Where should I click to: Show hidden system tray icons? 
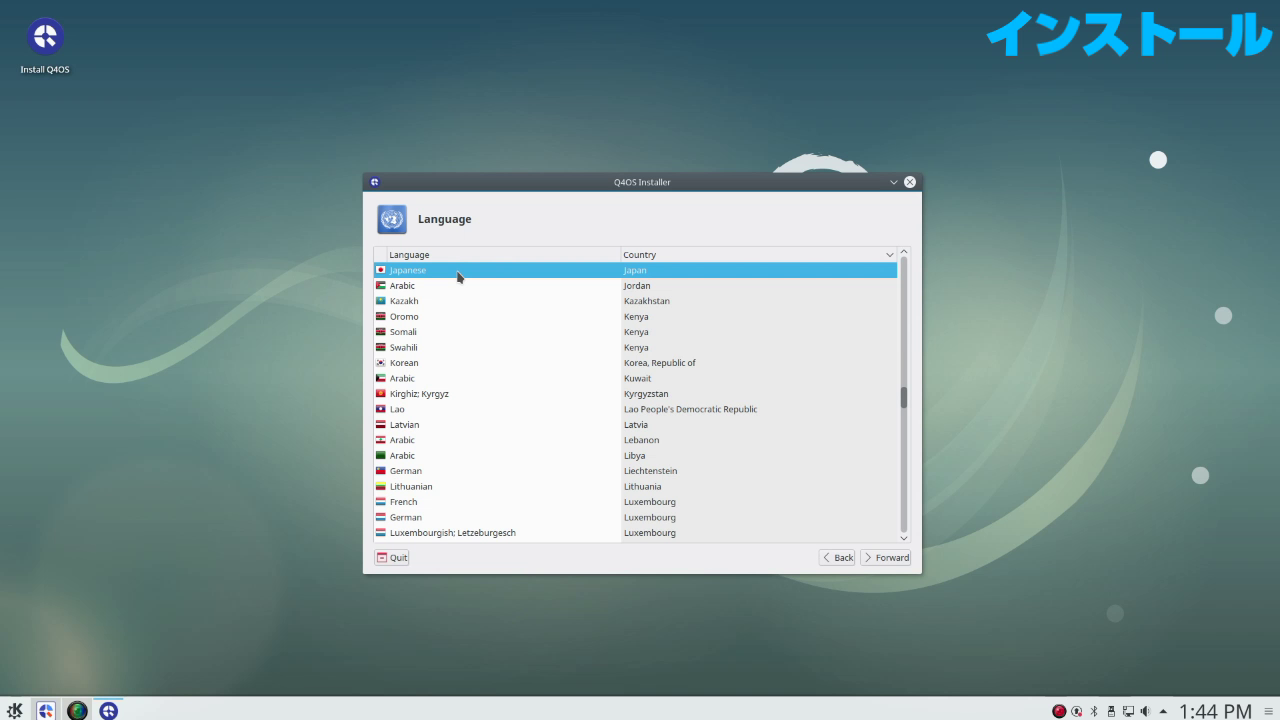click(x=1163, y=712)
